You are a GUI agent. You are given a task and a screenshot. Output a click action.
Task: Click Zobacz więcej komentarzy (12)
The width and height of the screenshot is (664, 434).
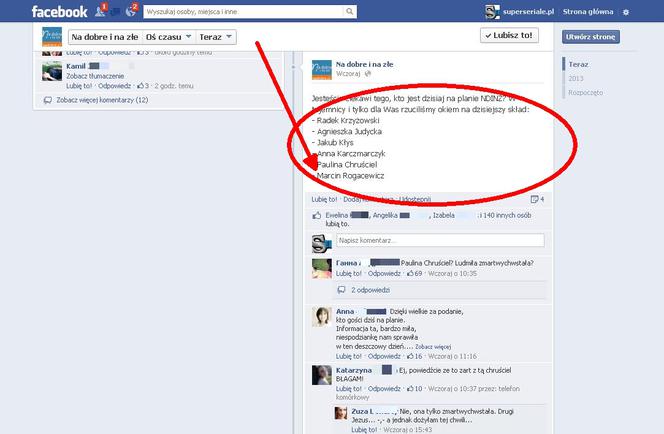point(102,100)
